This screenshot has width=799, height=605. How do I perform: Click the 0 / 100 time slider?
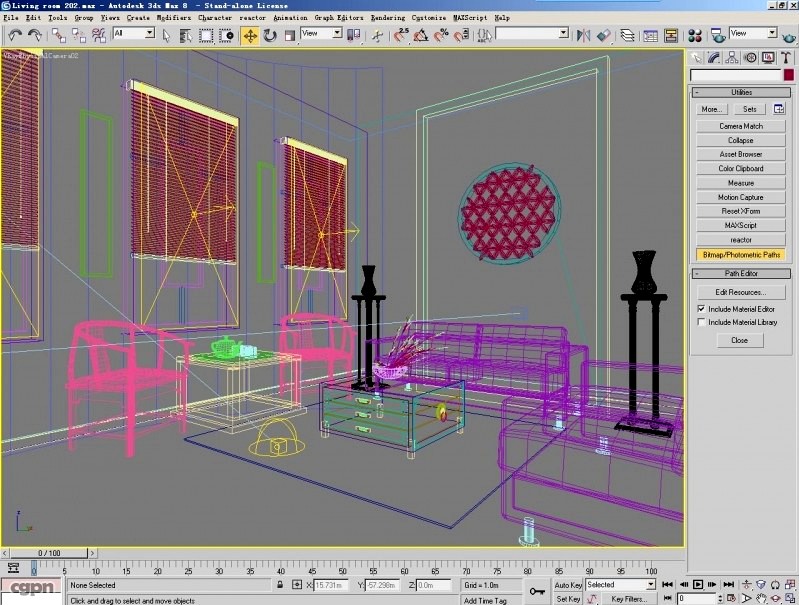[49, 553]
